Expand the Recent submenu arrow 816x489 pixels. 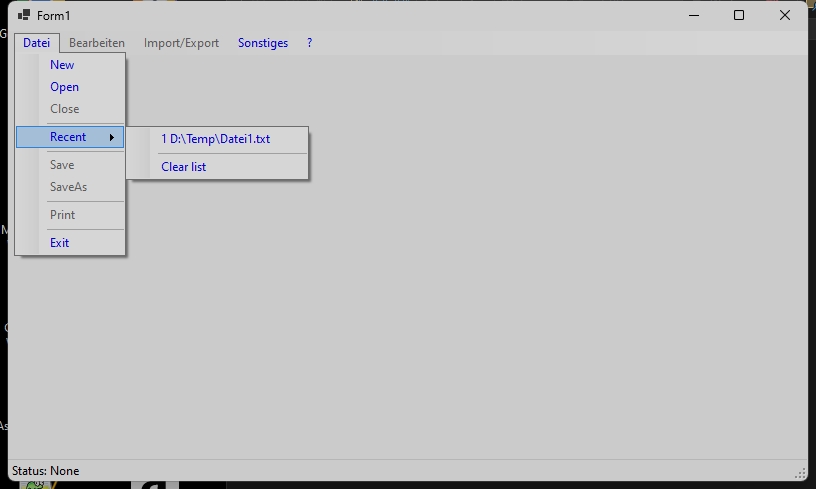pyautogui.click(x=112, y=137)
